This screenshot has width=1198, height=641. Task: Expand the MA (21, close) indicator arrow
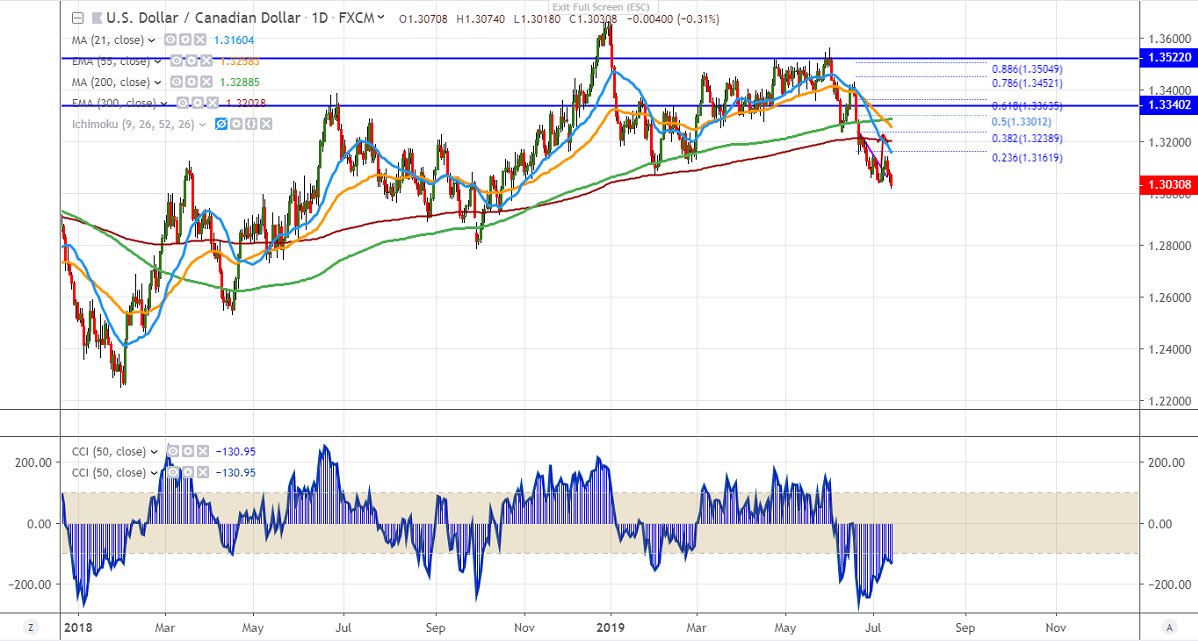pyautogui.click(x=151, y=40)
